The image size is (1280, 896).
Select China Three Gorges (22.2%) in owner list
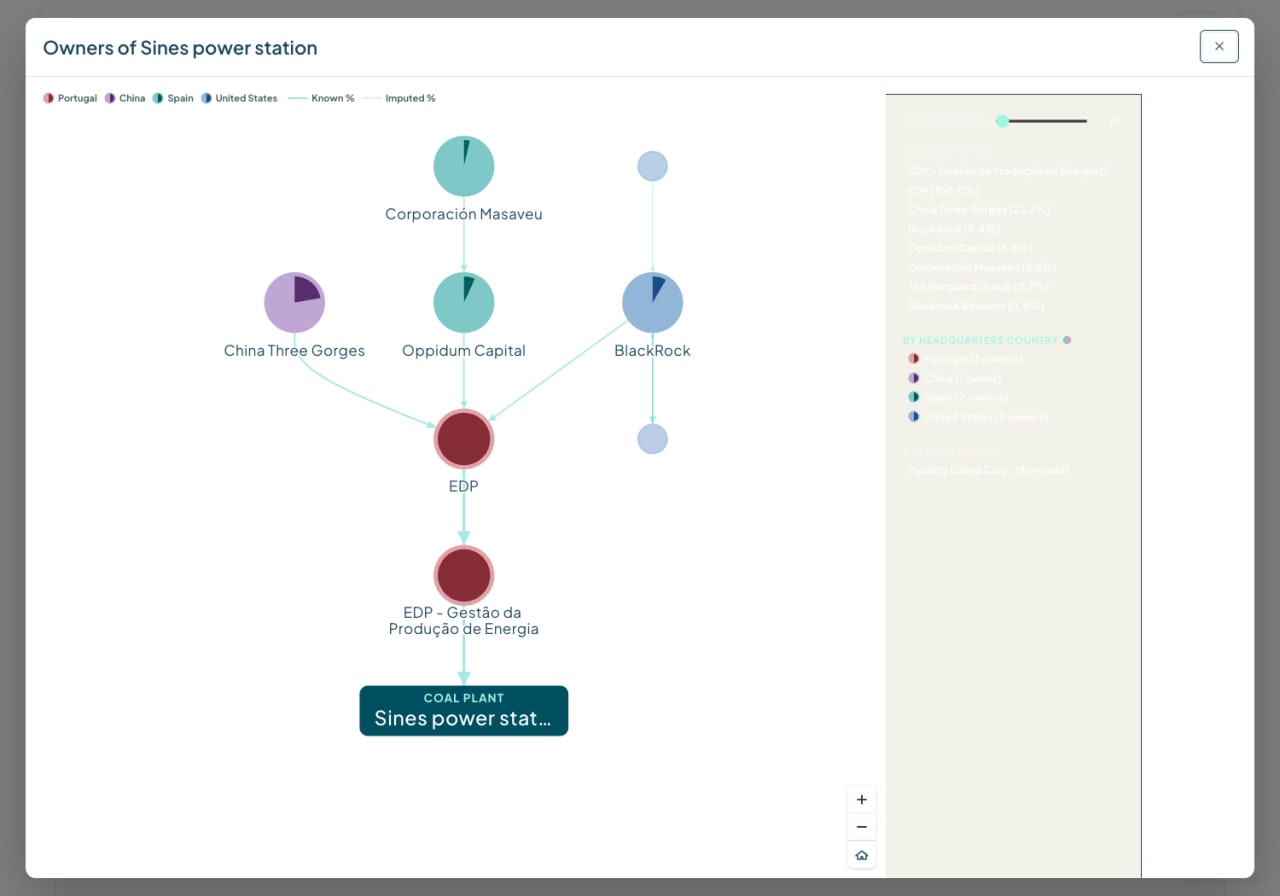coord(979,210)
